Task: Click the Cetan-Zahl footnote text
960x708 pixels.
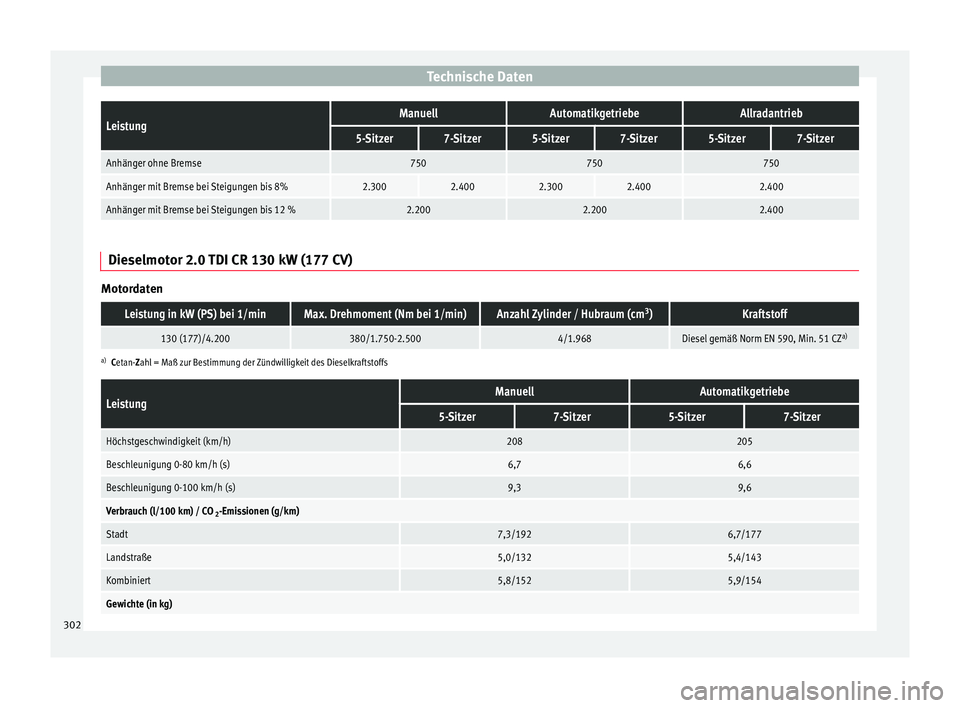Action: point(249,362)
